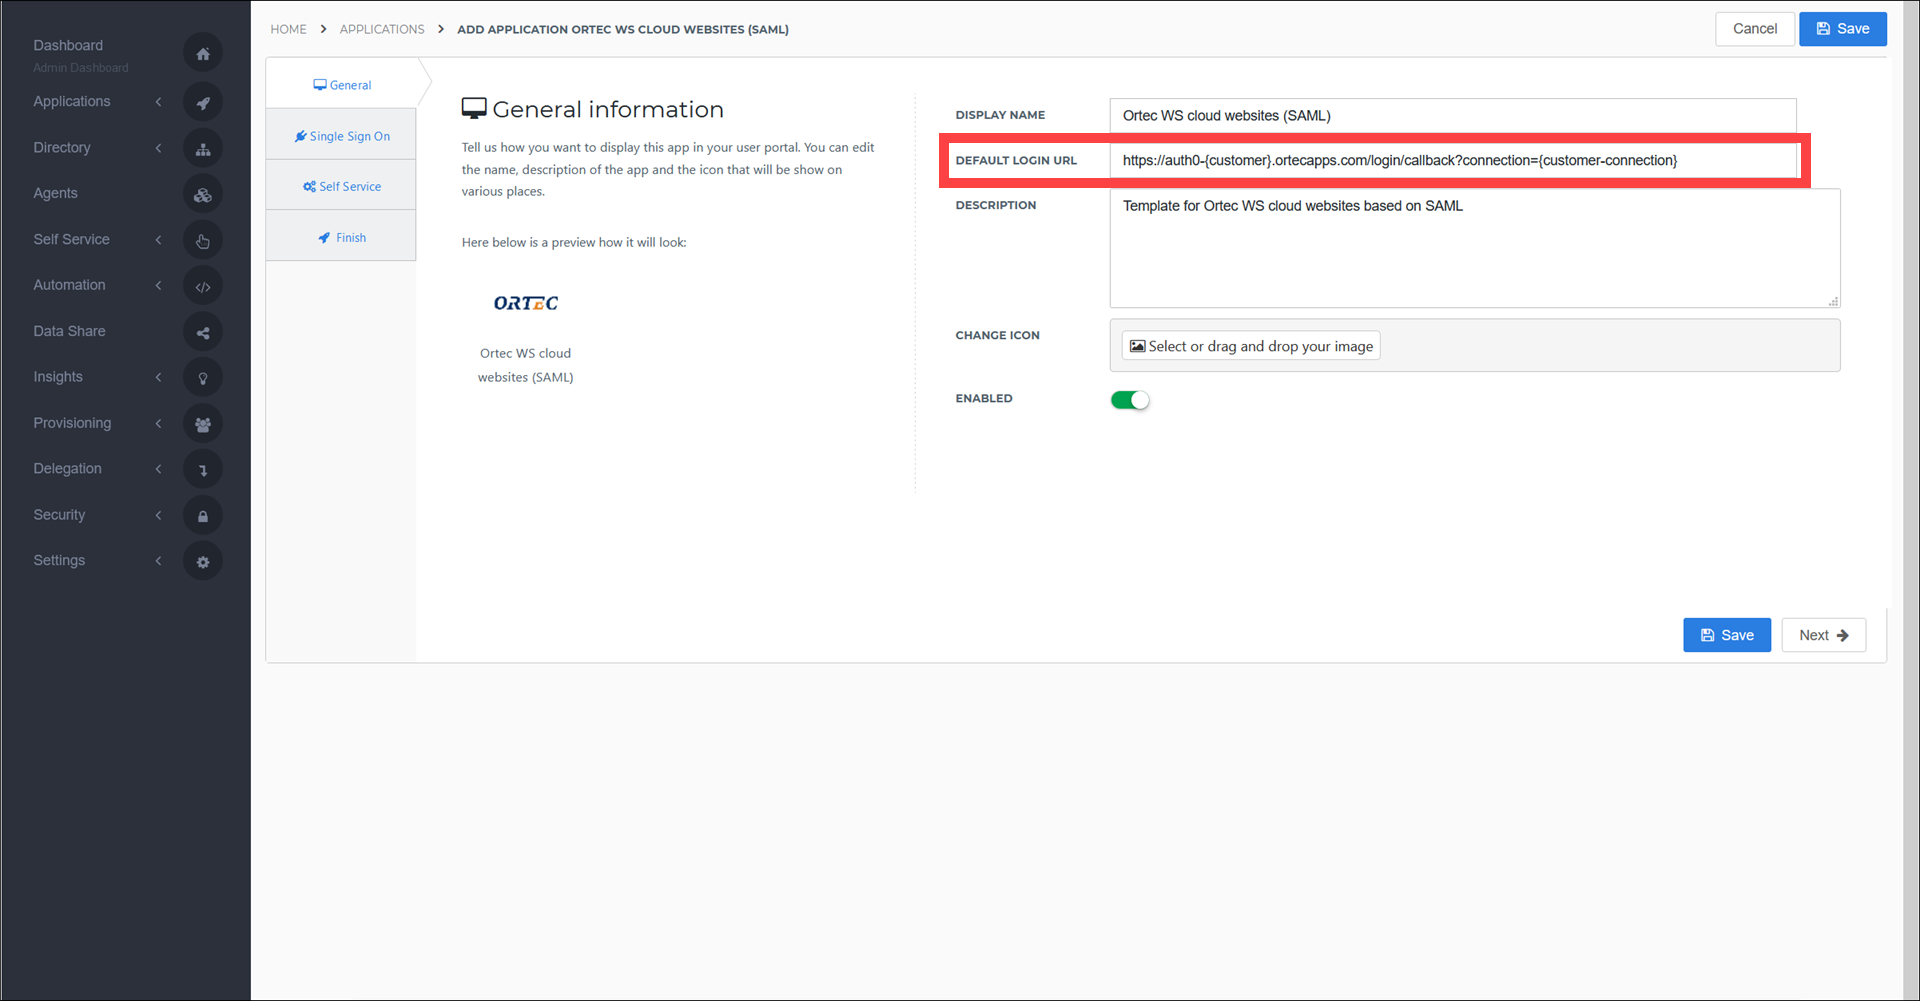This screenshot has height=1001, width=1920.
Task: Expand the Self Service sidebar chevron
Action: click(158, 240)
